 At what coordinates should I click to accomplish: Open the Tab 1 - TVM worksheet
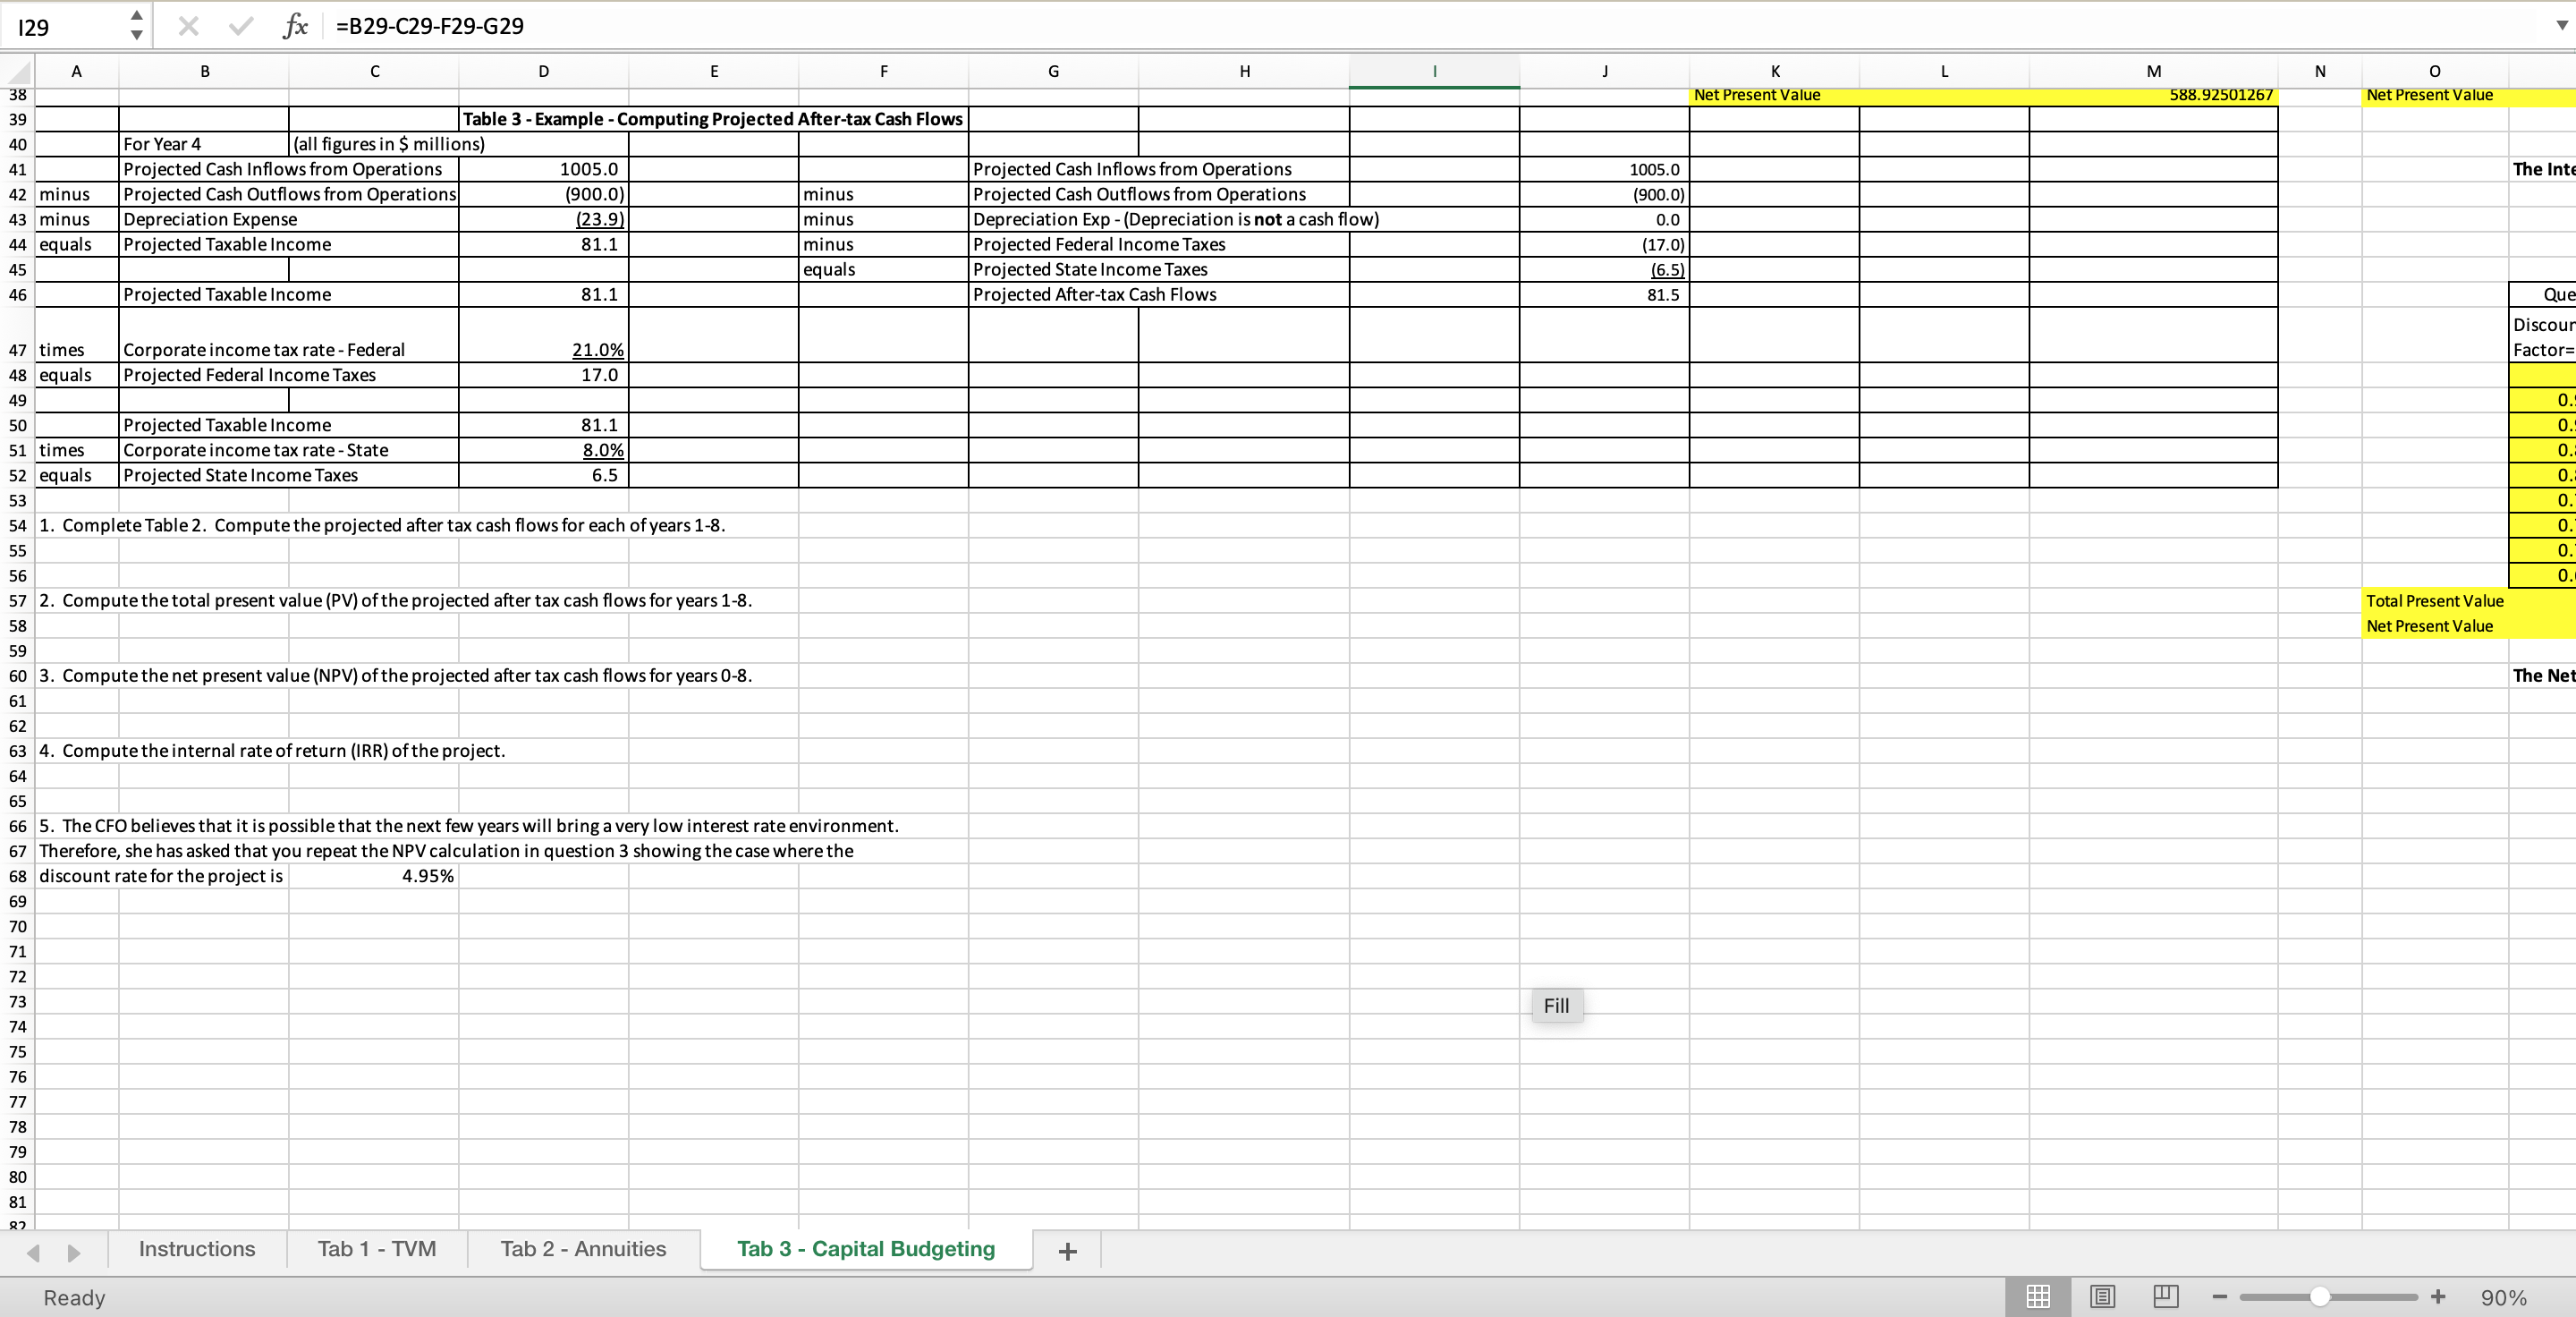click(x=376, y=1249)
